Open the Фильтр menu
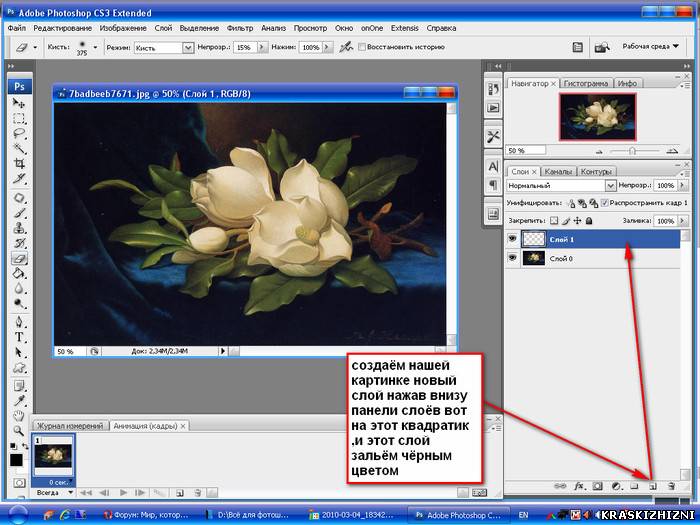Viewport: 700px width, 525px height. [240, 28]
